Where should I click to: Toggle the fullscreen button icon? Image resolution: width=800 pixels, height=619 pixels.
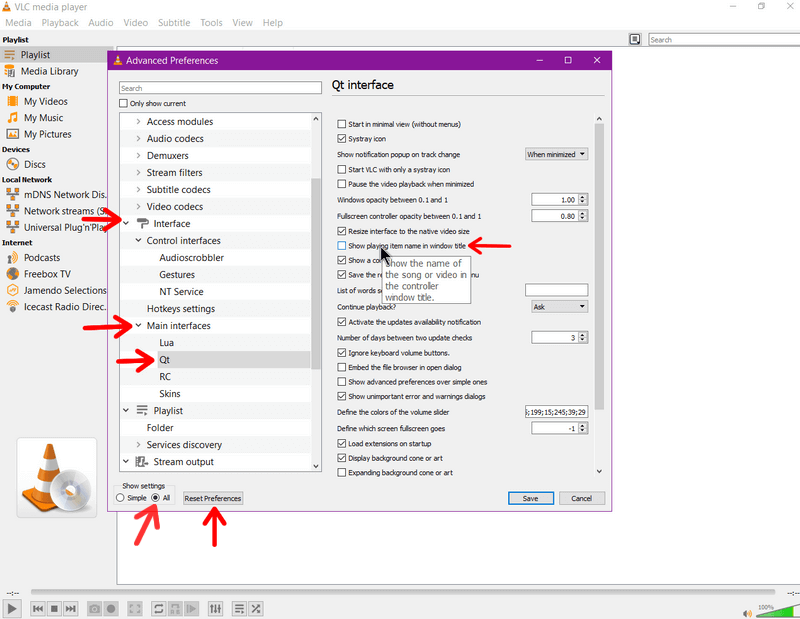[x=135, y=608]
